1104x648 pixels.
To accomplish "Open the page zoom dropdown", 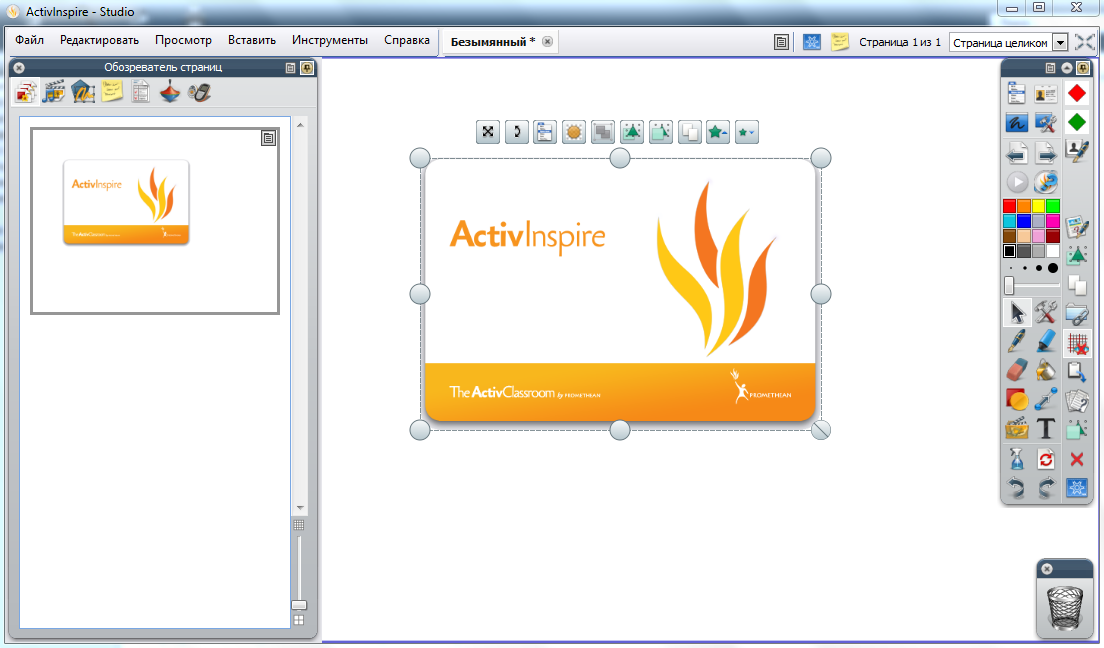I will (x=1060, y=43).
